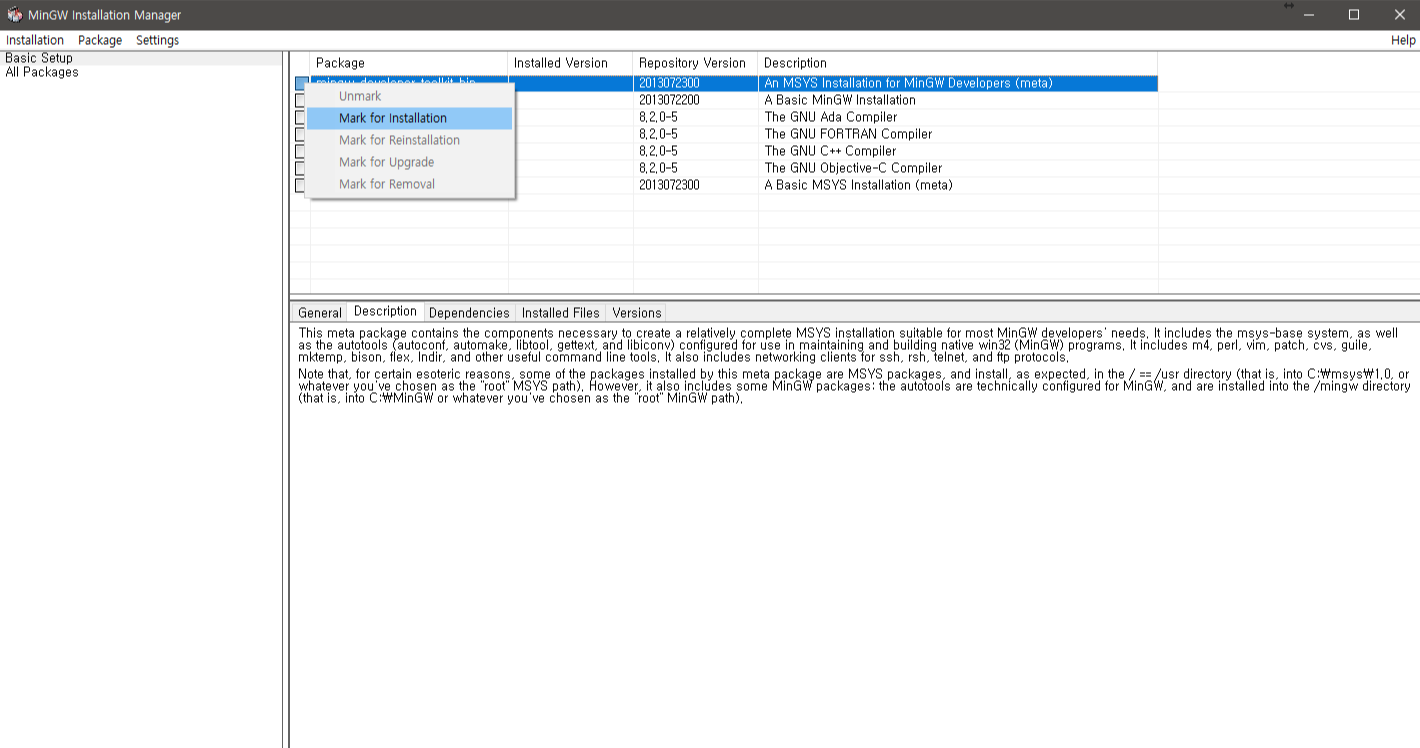Maximize the MinGW Installation Manager window

[x=1353, y=15]
